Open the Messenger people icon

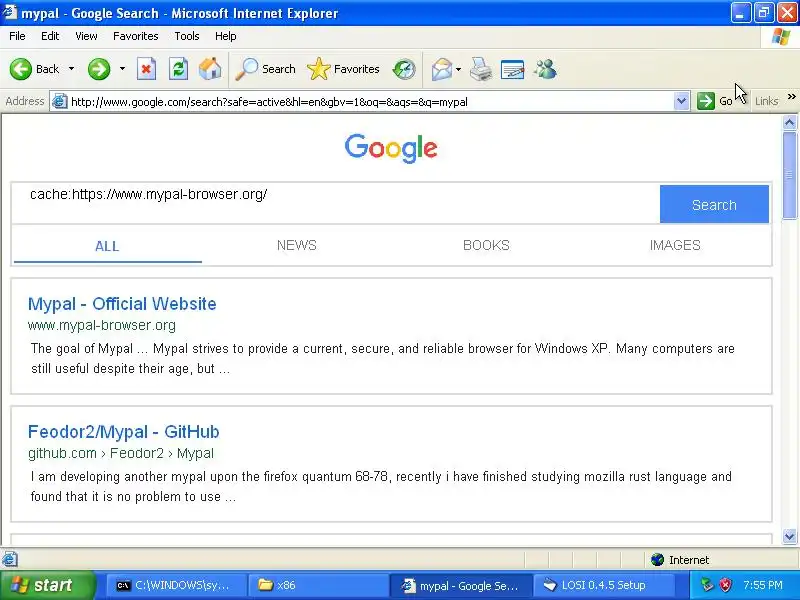[x=545, y=69]
